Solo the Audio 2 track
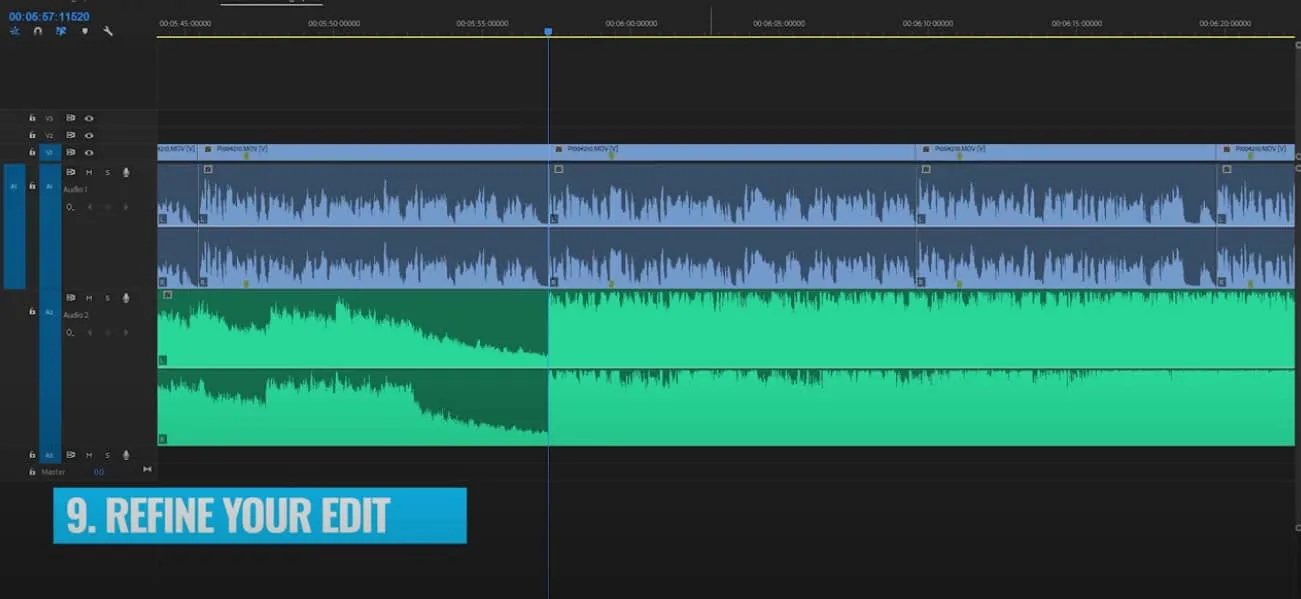This screenshot has height=599, width=1301. point(107,298)
